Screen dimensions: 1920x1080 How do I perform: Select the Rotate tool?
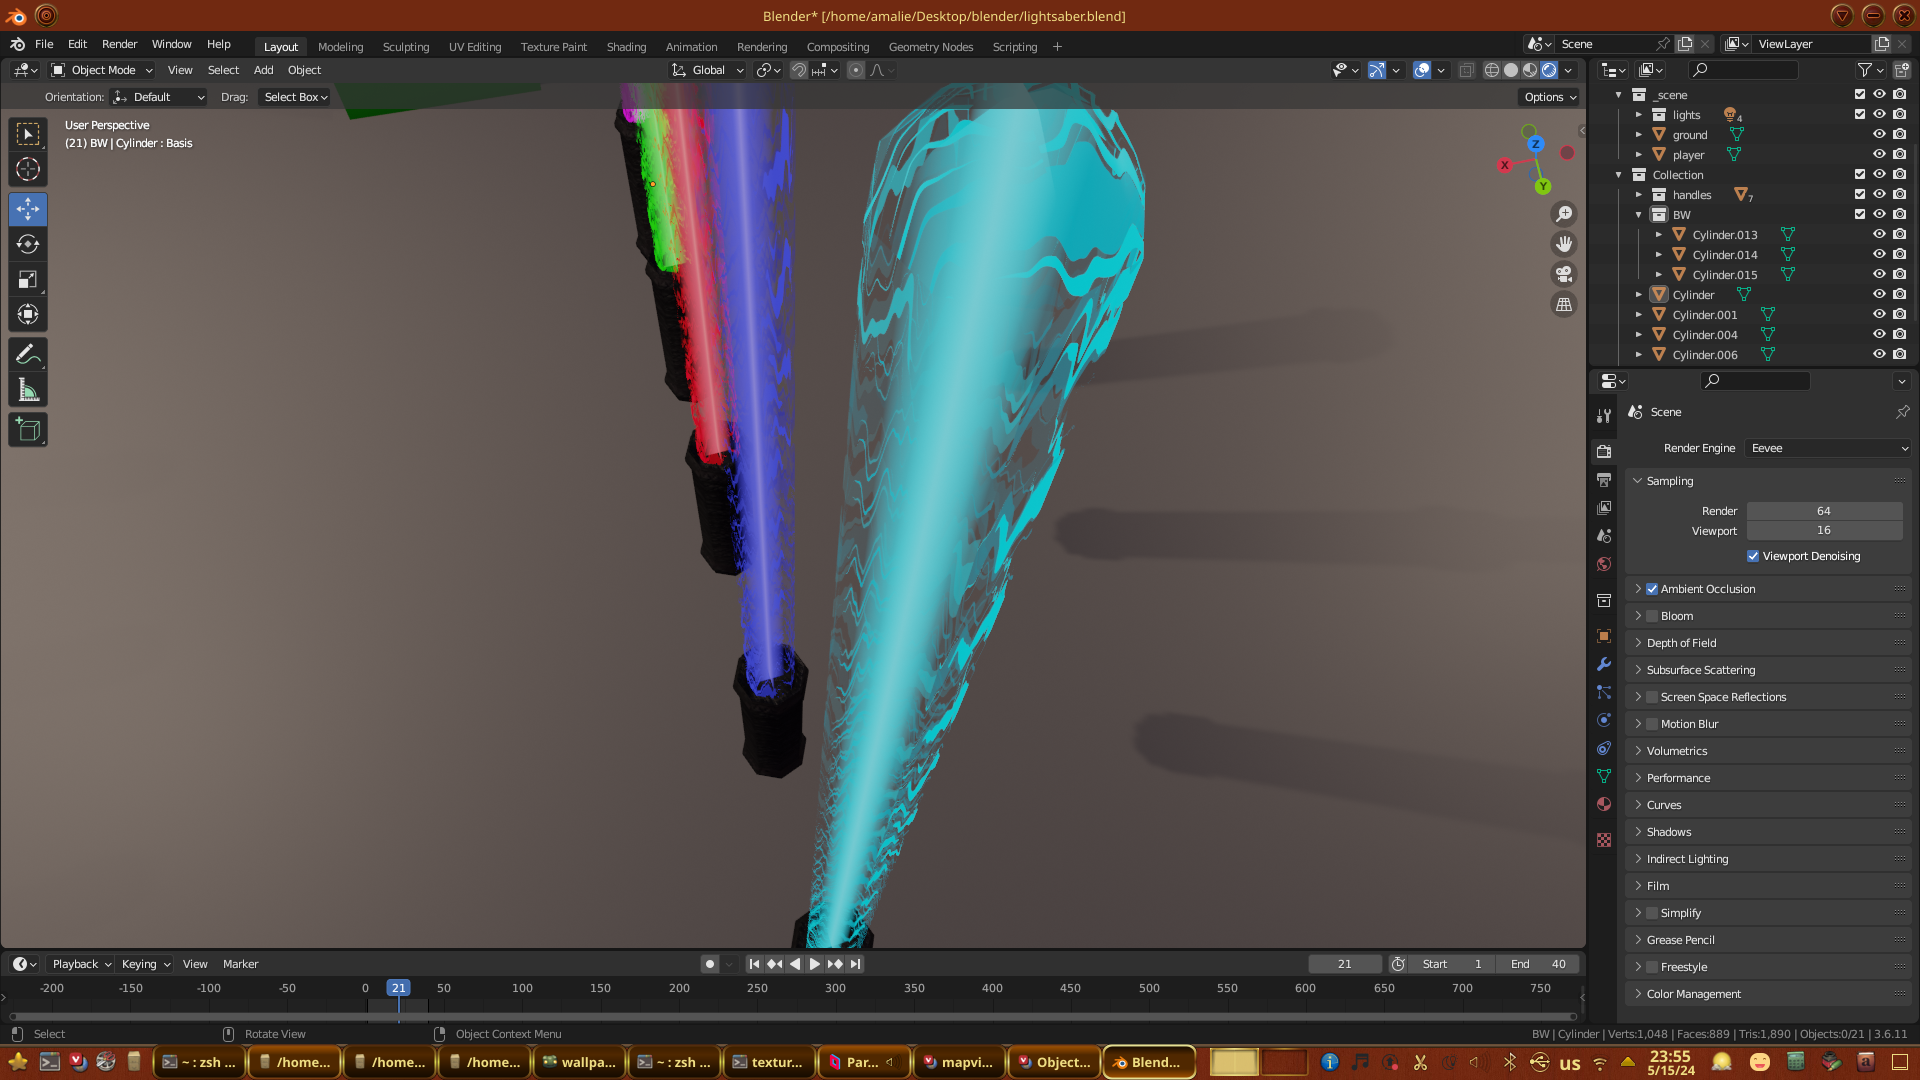coord(28,244)
